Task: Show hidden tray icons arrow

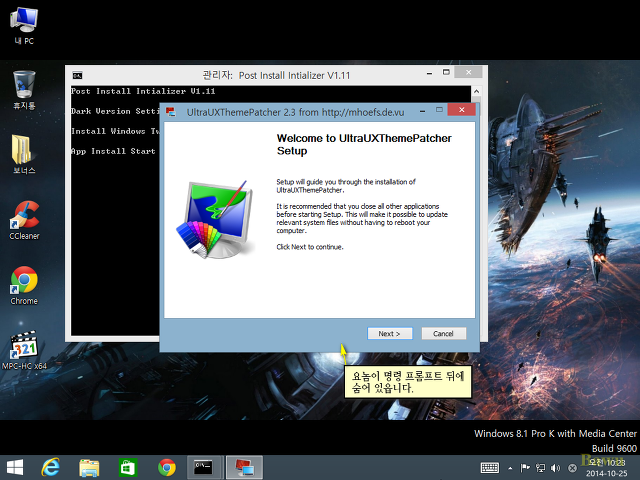Action: tap(510, 468)
